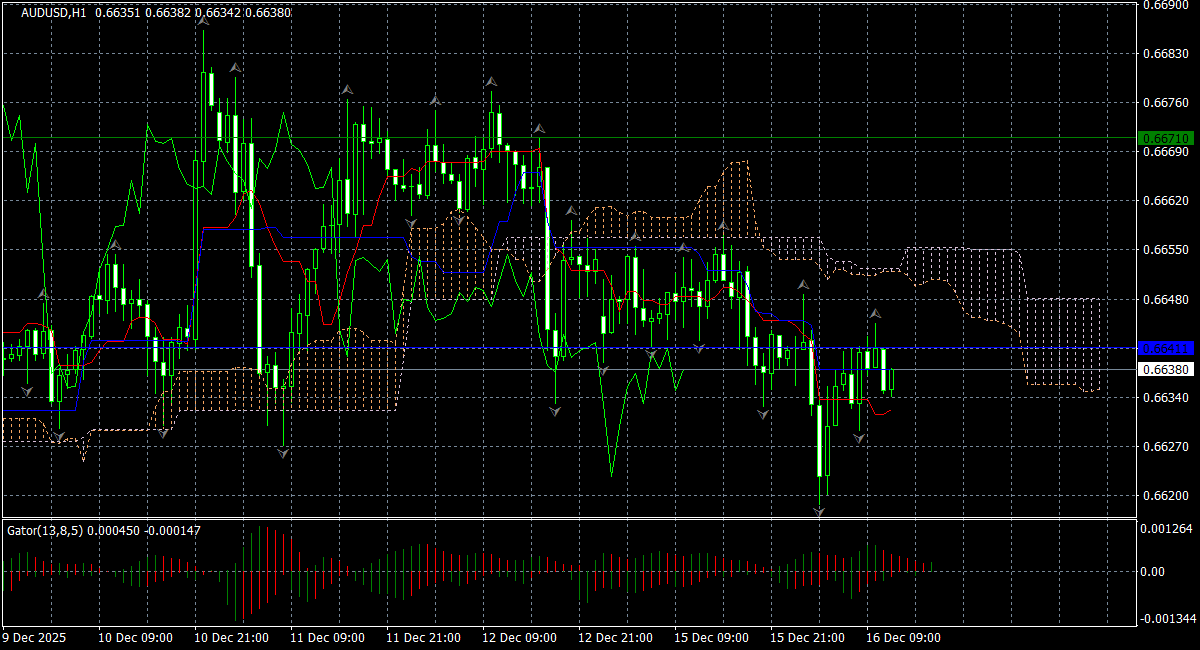Viewport: 1200px width, 650px height.
Task: Click the -0.000147 Gator value readout
Action: coord(174,530)
